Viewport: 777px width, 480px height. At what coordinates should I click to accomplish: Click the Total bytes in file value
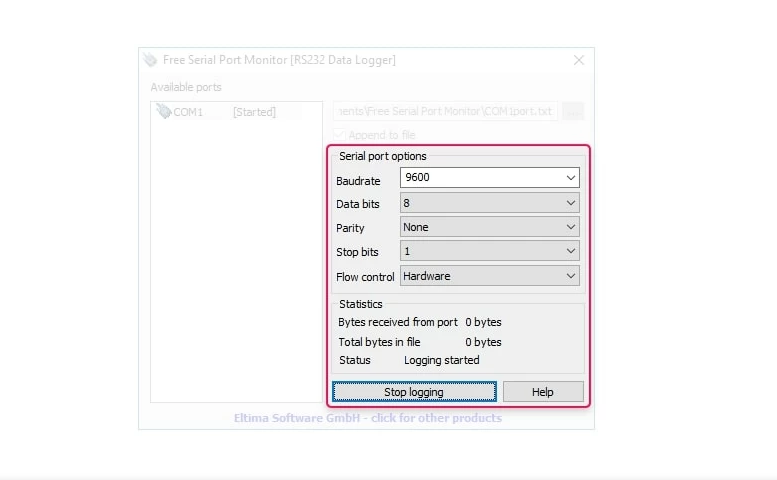[x=483, y=342]
